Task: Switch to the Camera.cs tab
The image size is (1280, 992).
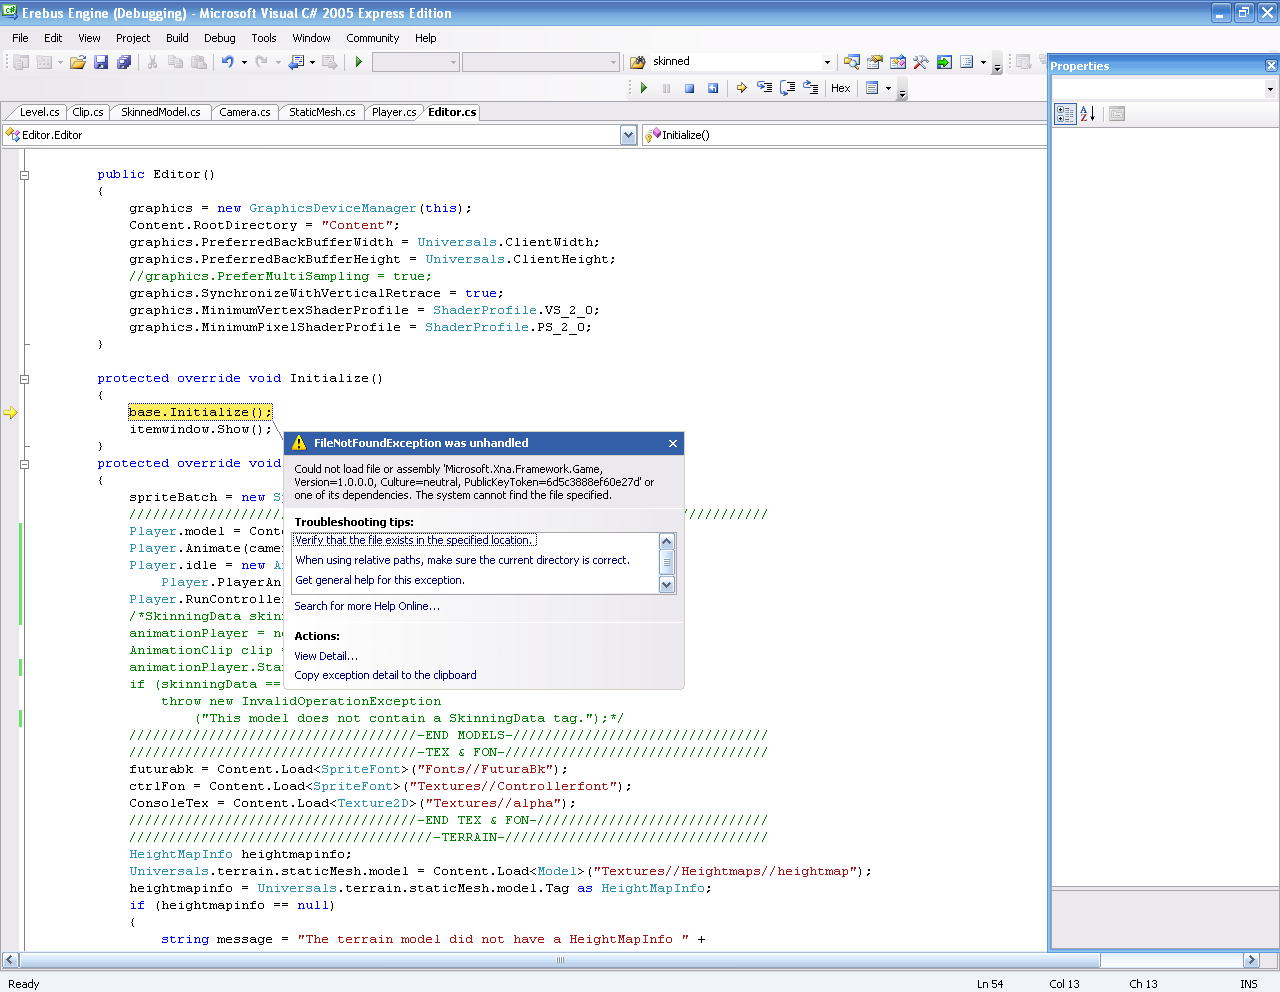Action: (245, 112)
